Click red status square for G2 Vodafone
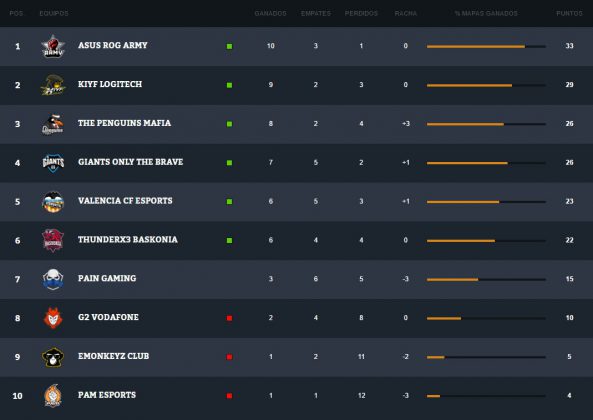Image resolution: width=593 pixels, height=420 pixels. click(229, 318)
